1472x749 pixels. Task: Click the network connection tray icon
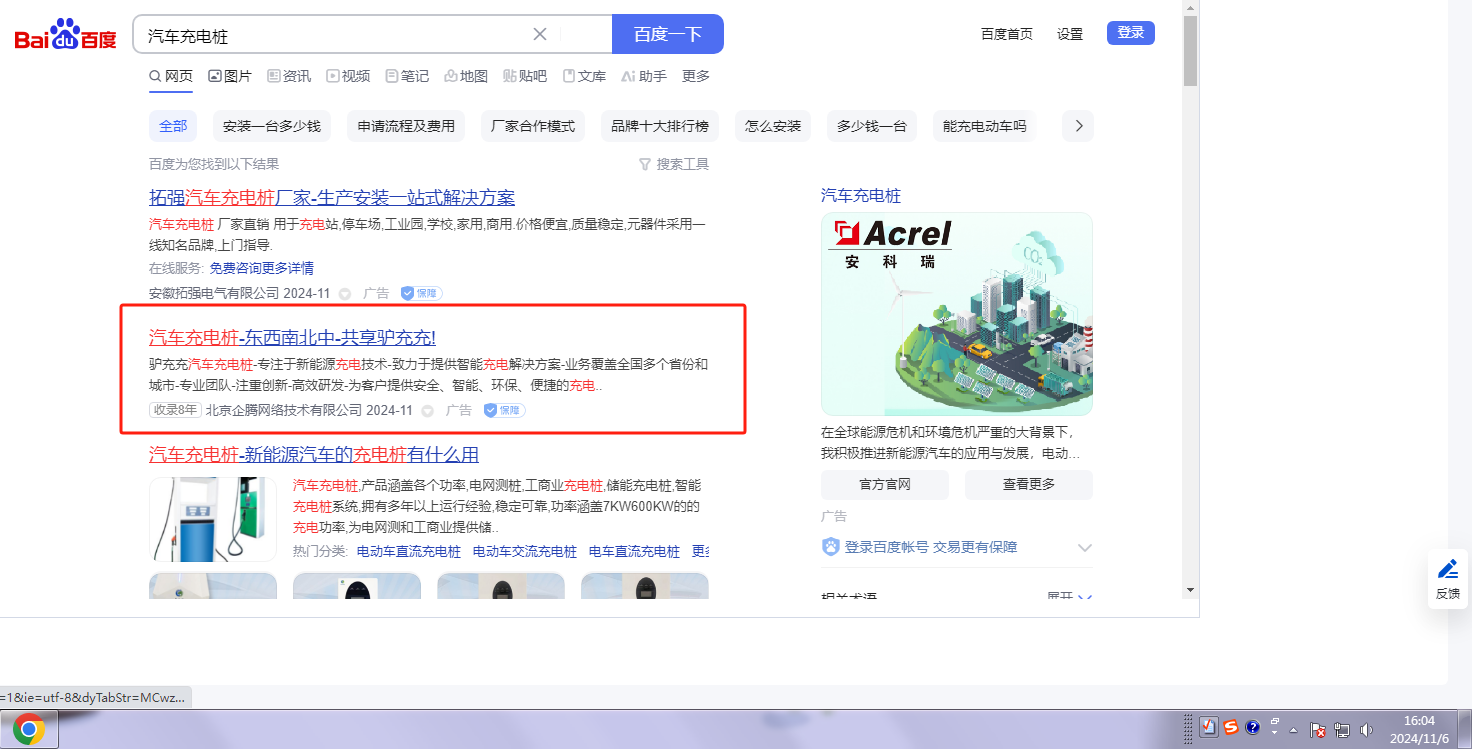point(1342,730)
